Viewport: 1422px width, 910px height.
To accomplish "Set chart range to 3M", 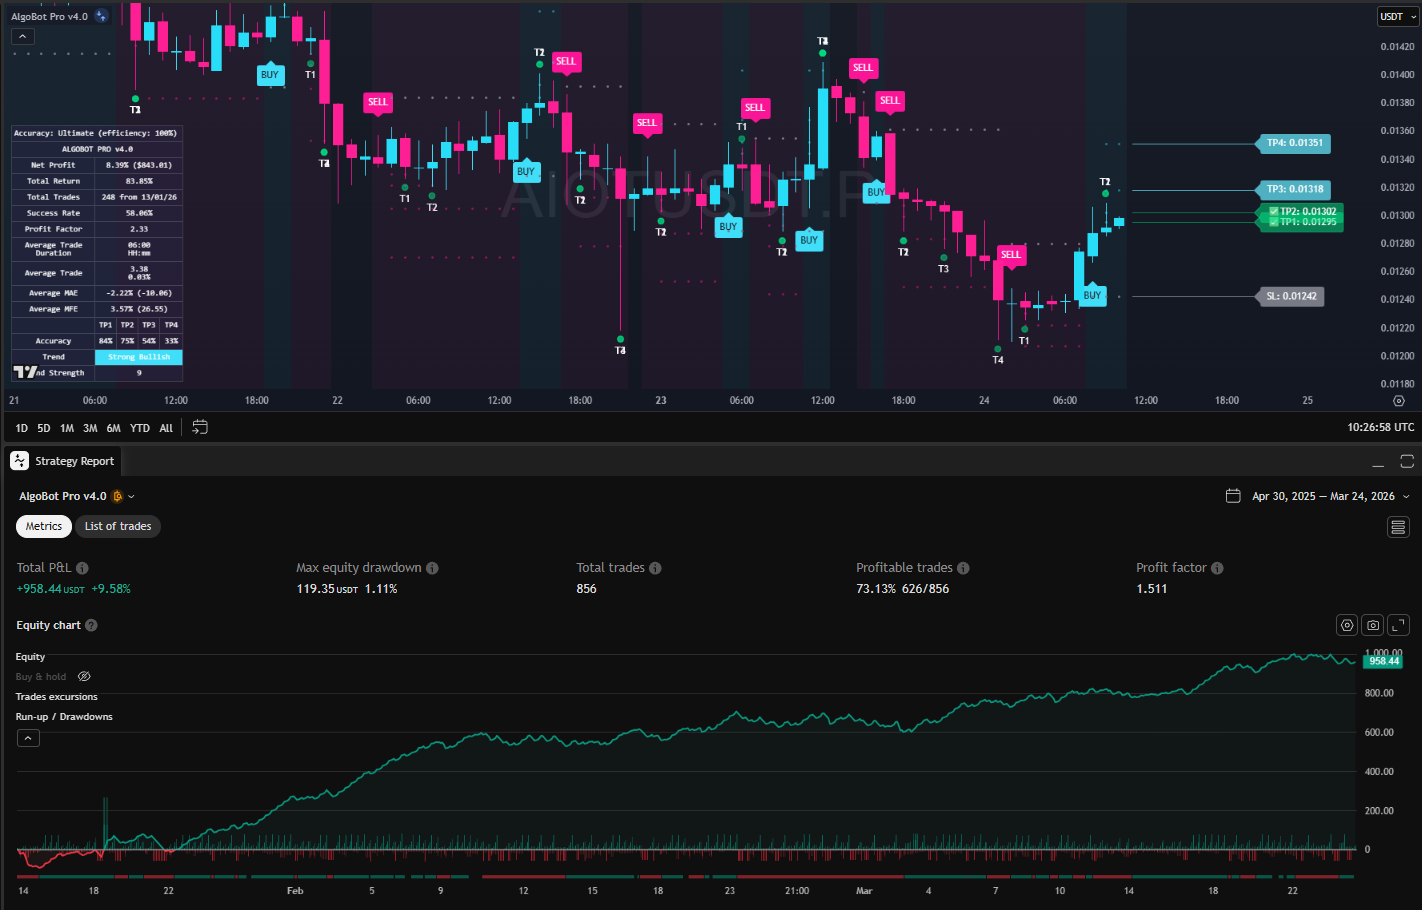I will pyautogui.click(x=90, y=428).
